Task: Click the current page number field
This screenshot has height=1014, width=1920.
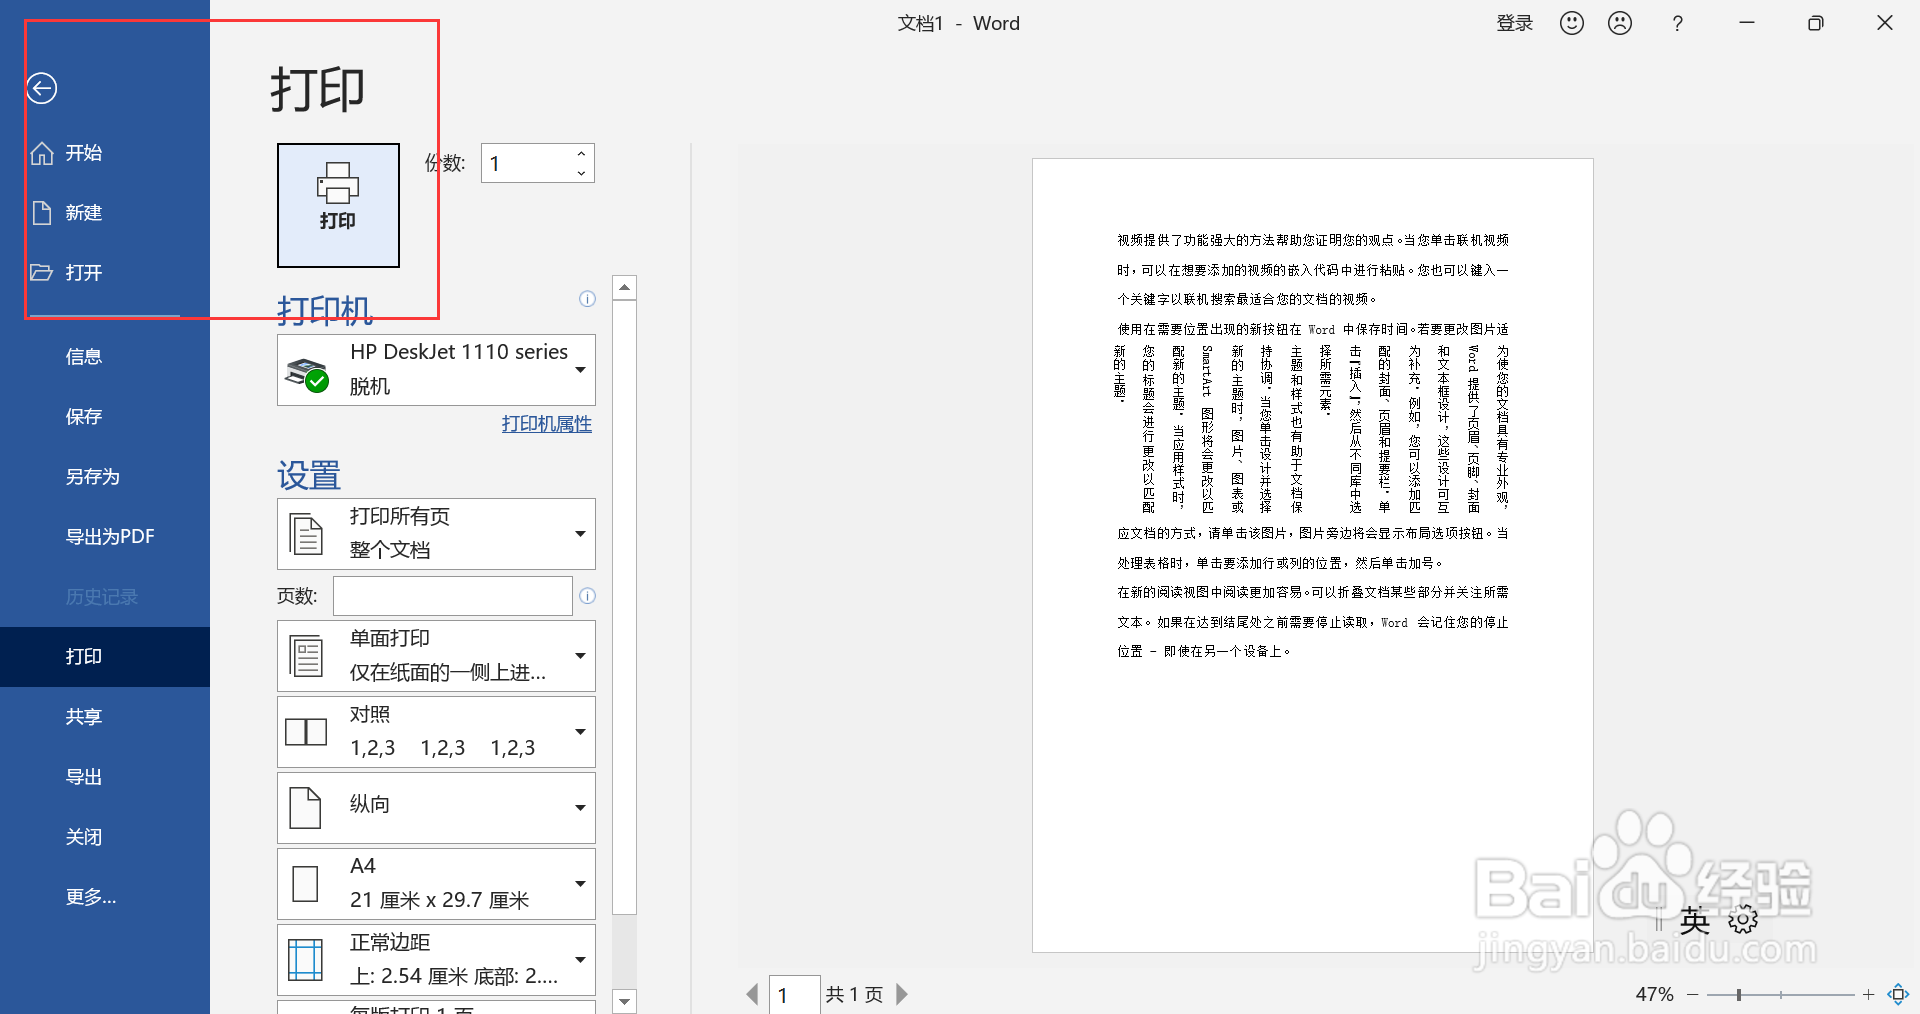Action: [795, 995]
